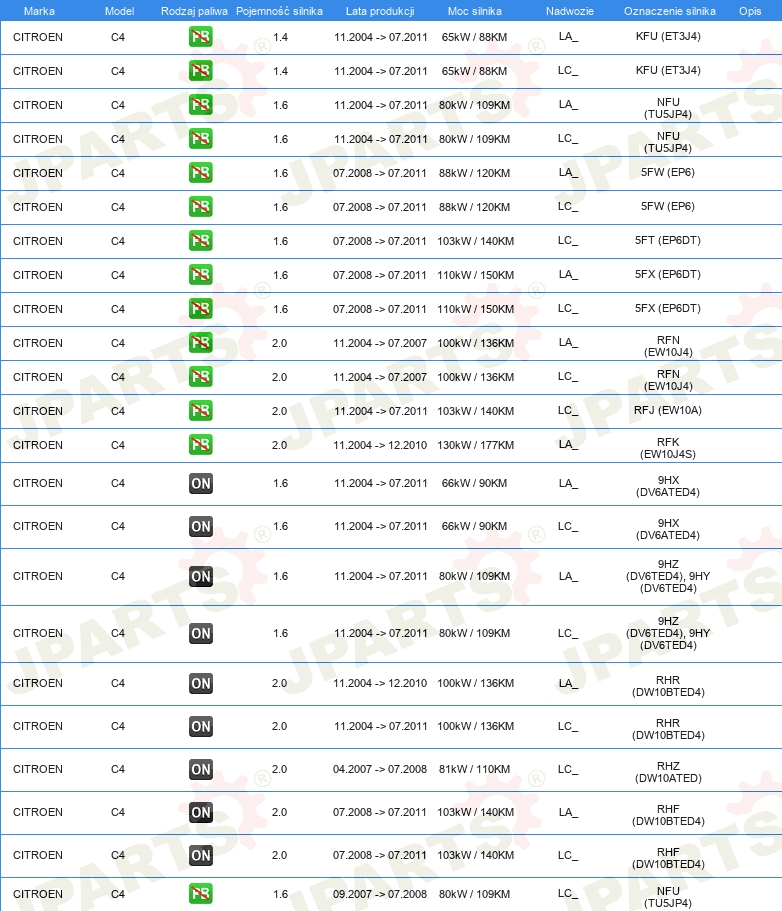Viewport: 782px width, 911px height.
Task: Click the RHF (DW10BTED4) cell in the LA_ row
Action: (x=668, y=815)
